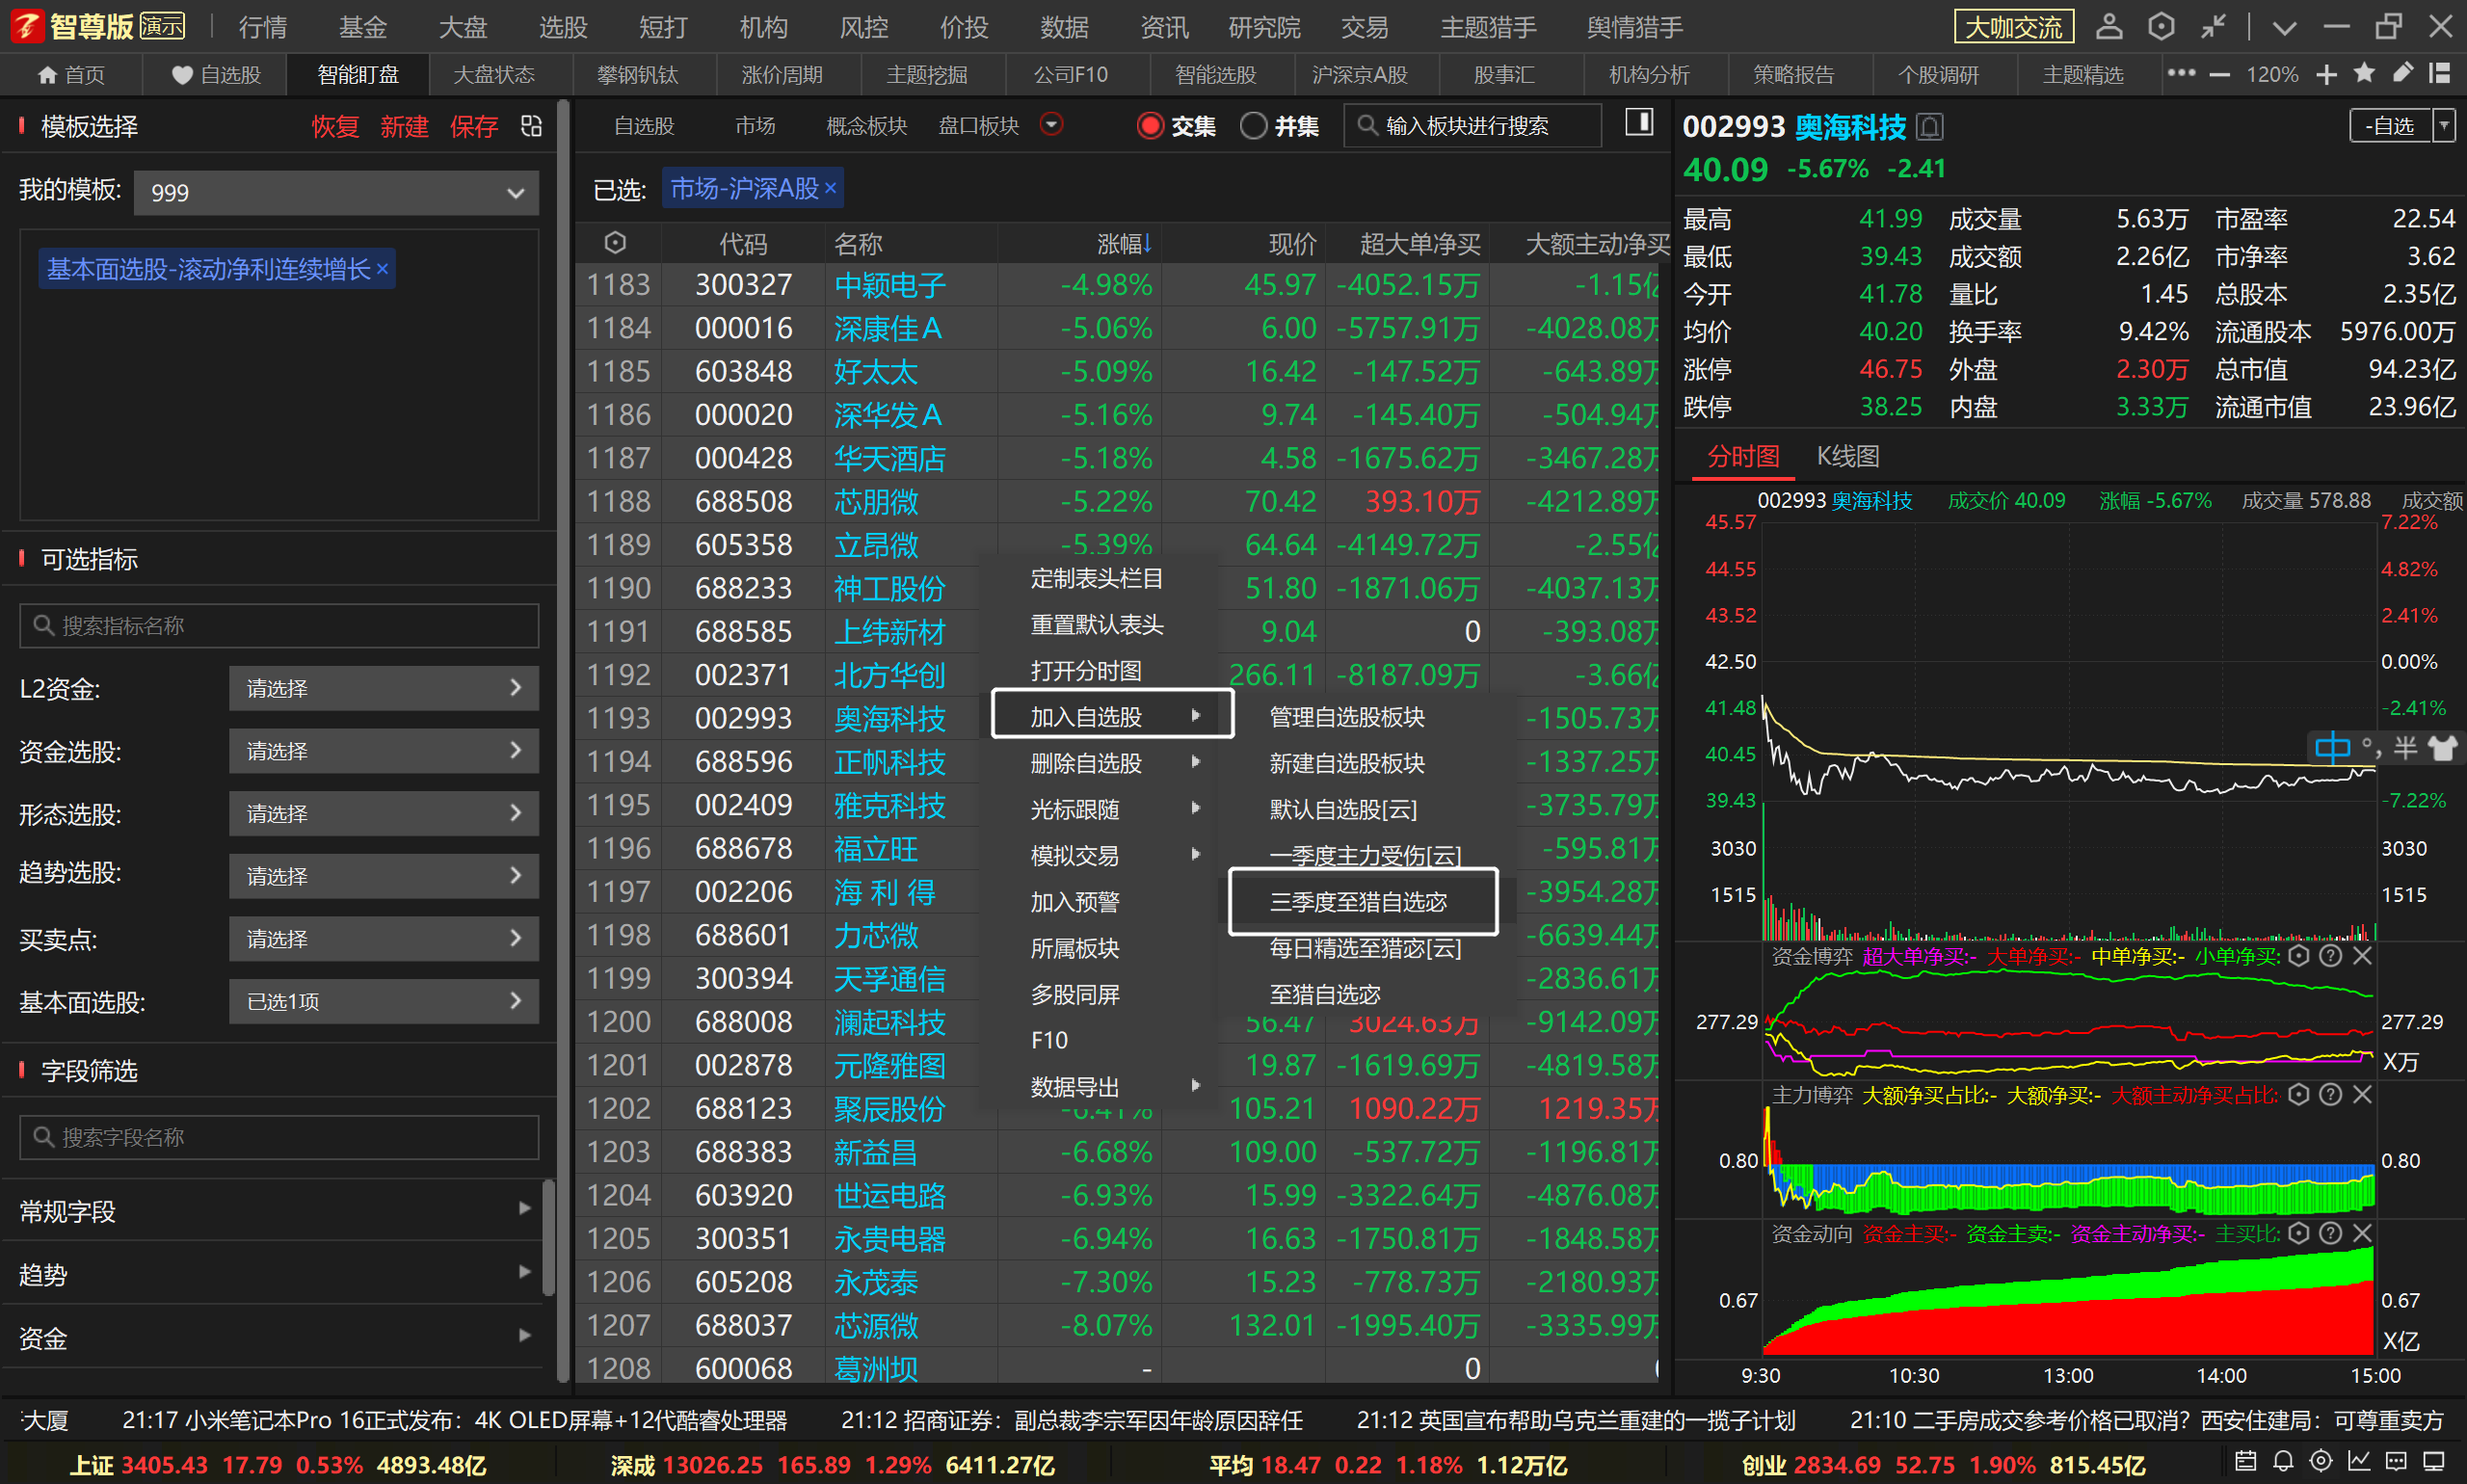Click 大咖交流 button
This screenshot has width=2467, height=1484.
(2013, 27)
